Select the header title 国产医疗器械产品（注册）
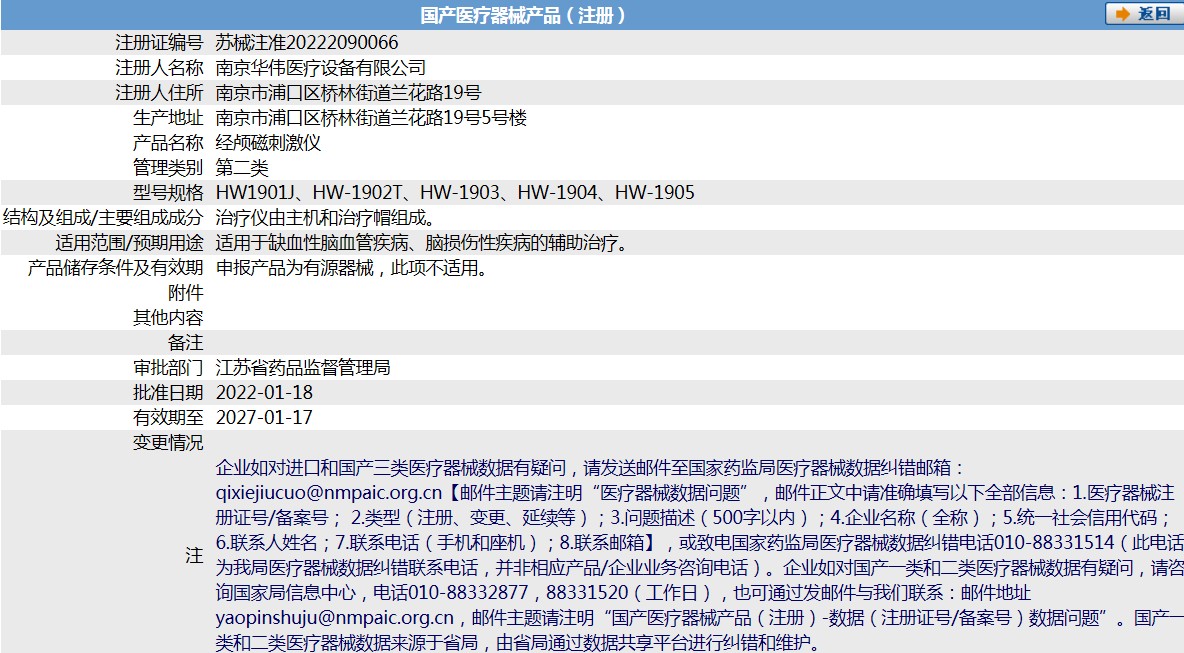 point(523,15)
